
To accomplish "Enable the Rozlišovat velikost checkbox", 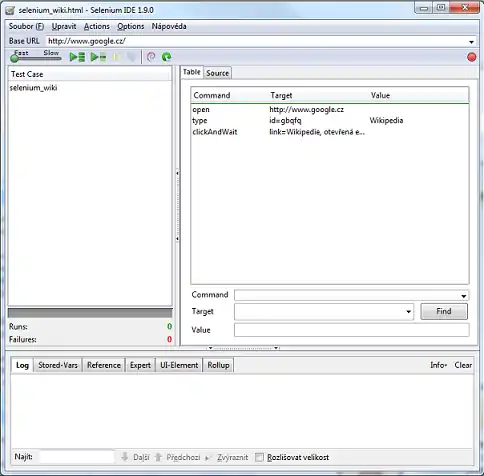I will point(259,457).
